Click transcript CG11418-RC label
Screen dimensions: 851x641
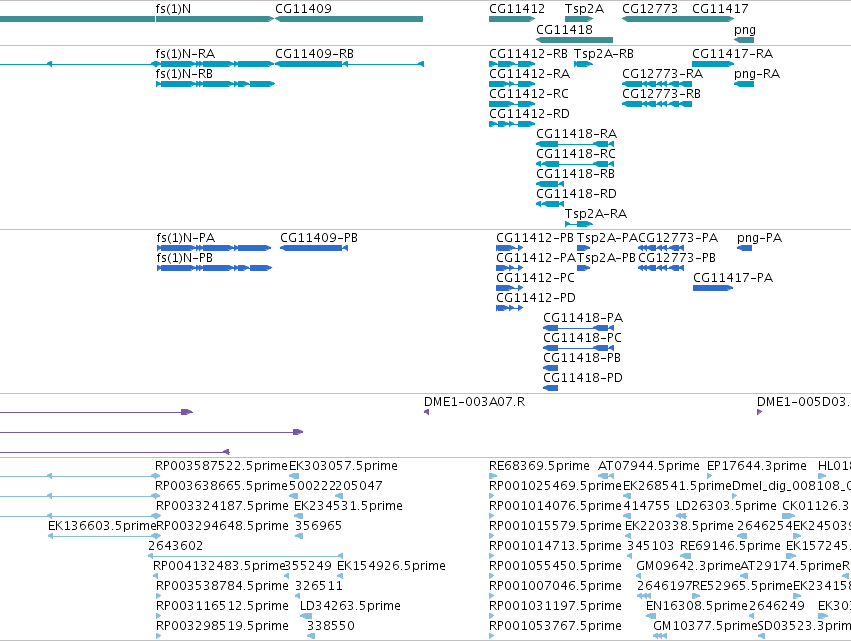tap(576, 154)
